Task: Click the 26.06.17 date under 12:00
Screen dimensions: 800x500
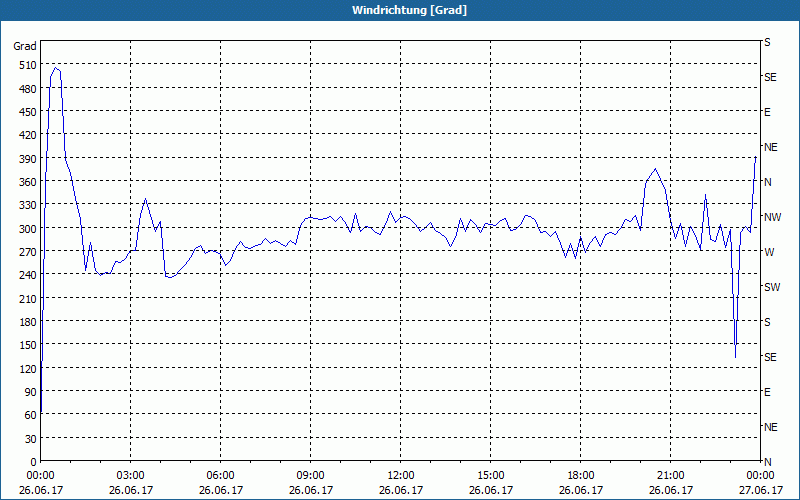Action: click(x=401, y=490)
